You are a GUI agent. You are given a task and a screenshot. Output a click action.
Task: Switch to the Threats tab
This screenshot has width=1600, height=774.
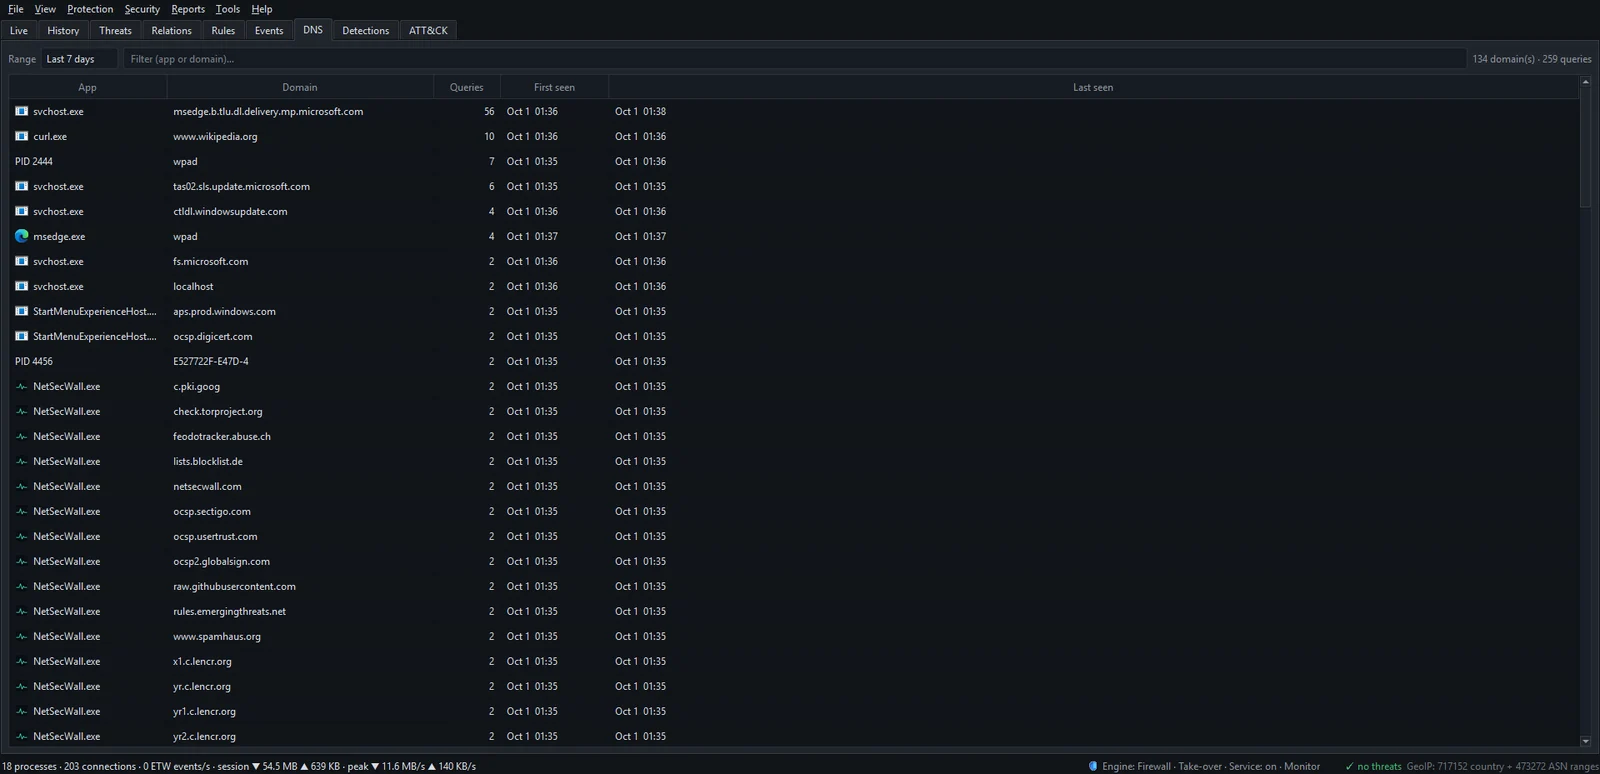(x=115, y=30)
